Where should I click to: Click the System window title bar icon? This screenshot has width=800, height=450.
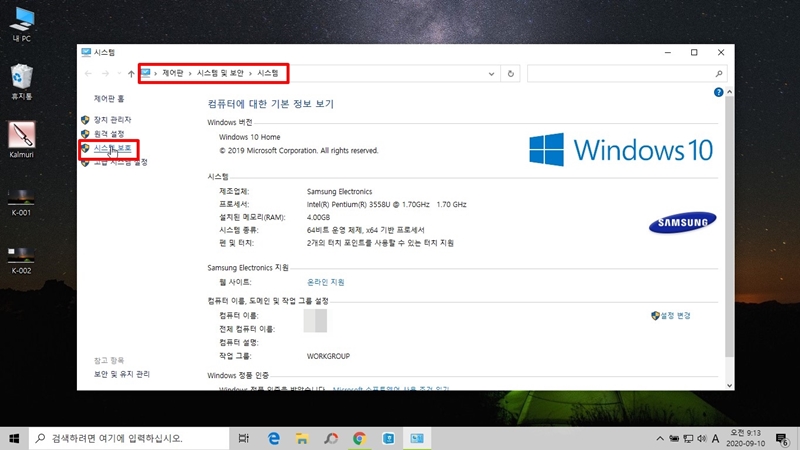(86, 52)
